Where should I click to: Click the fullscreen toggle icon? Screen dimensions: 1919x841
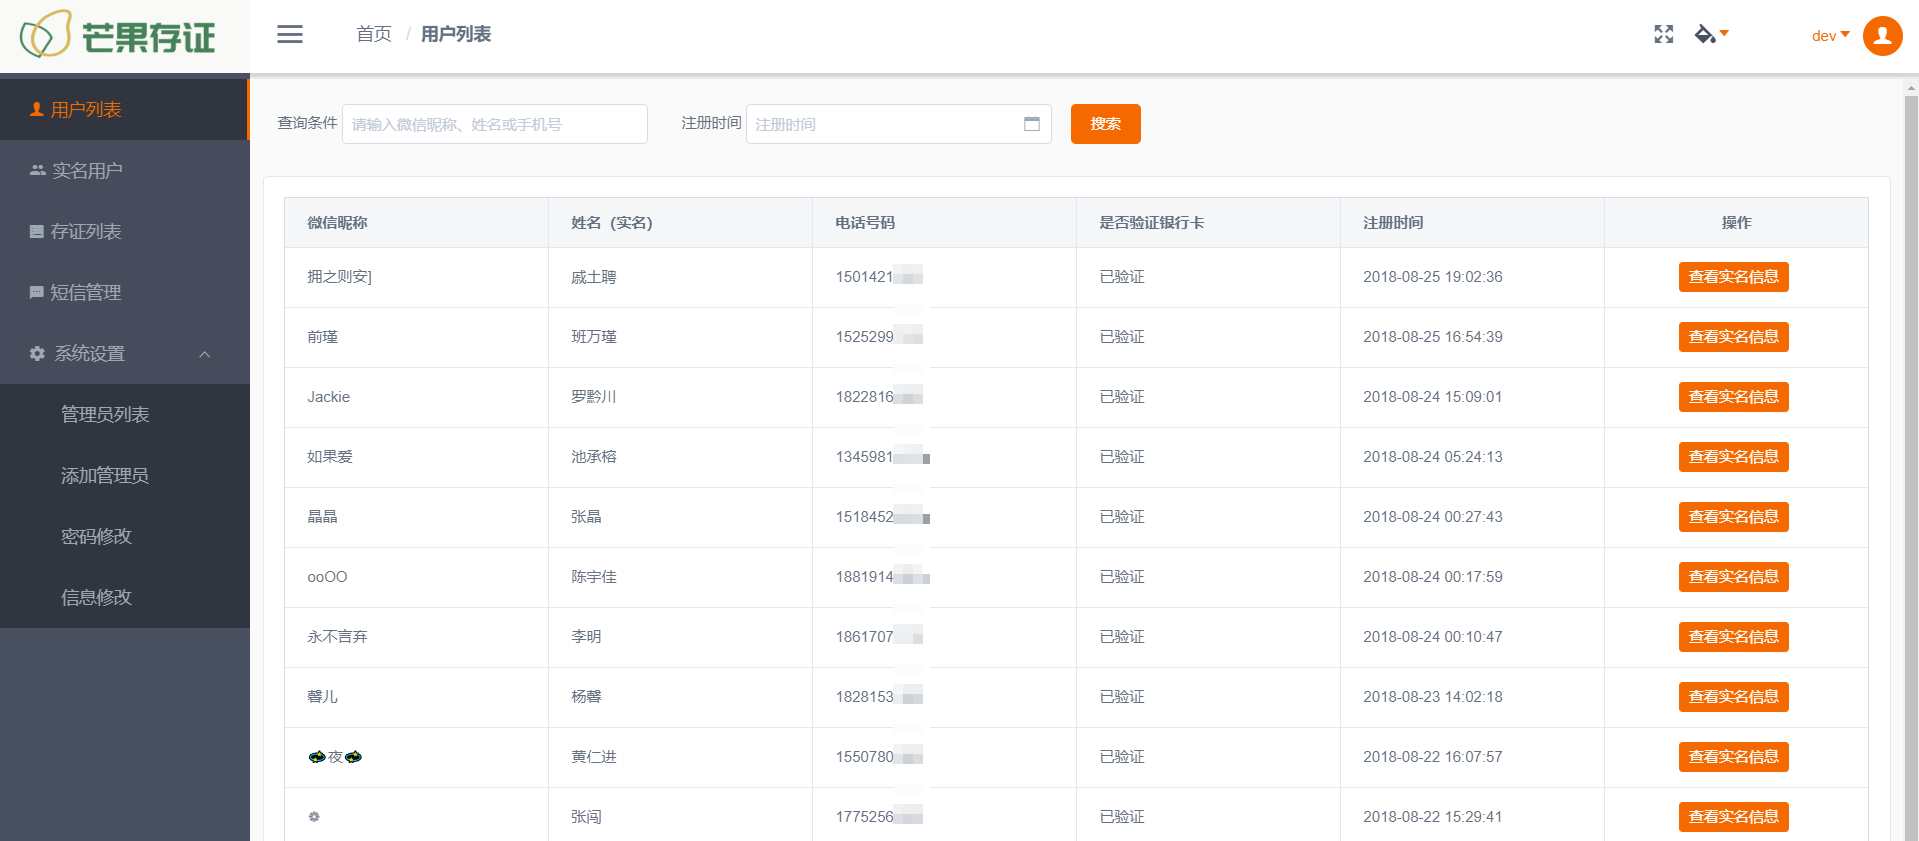[x=1663, y=35]
